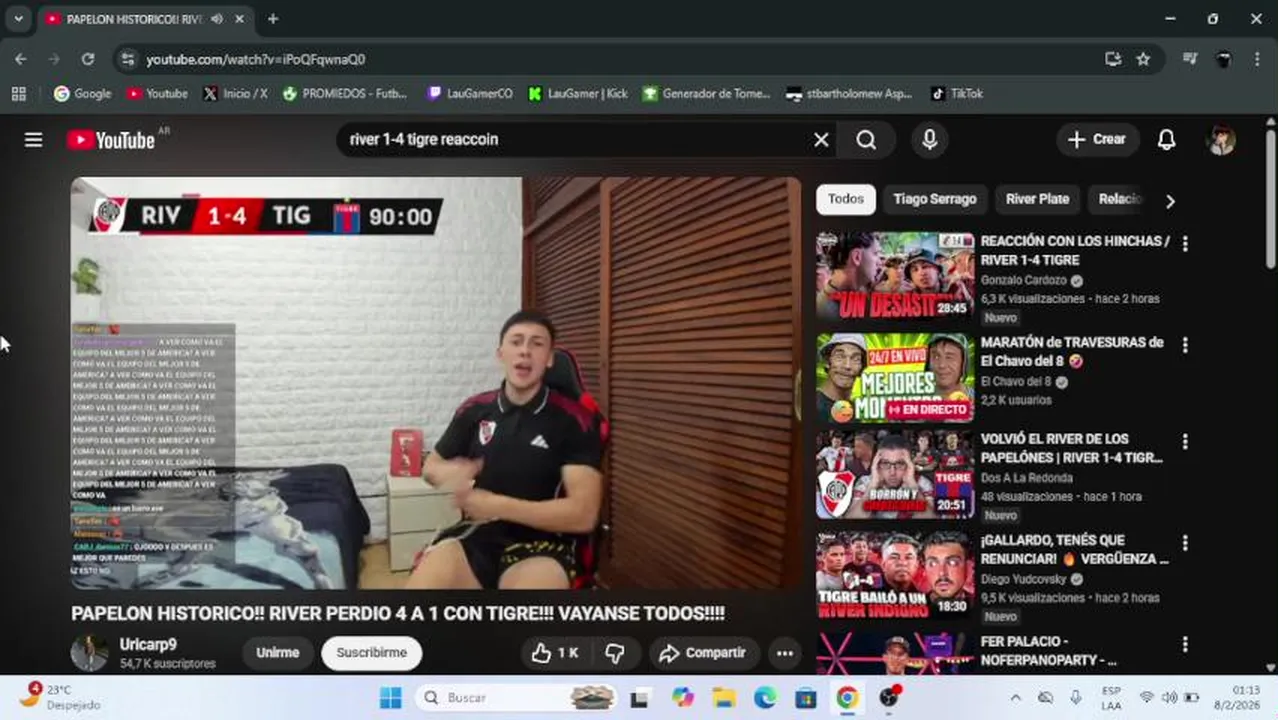Expand the system tray hidden icons chevron
The height and width of the screenshot is (720, 1278).
click(1015, 698)
